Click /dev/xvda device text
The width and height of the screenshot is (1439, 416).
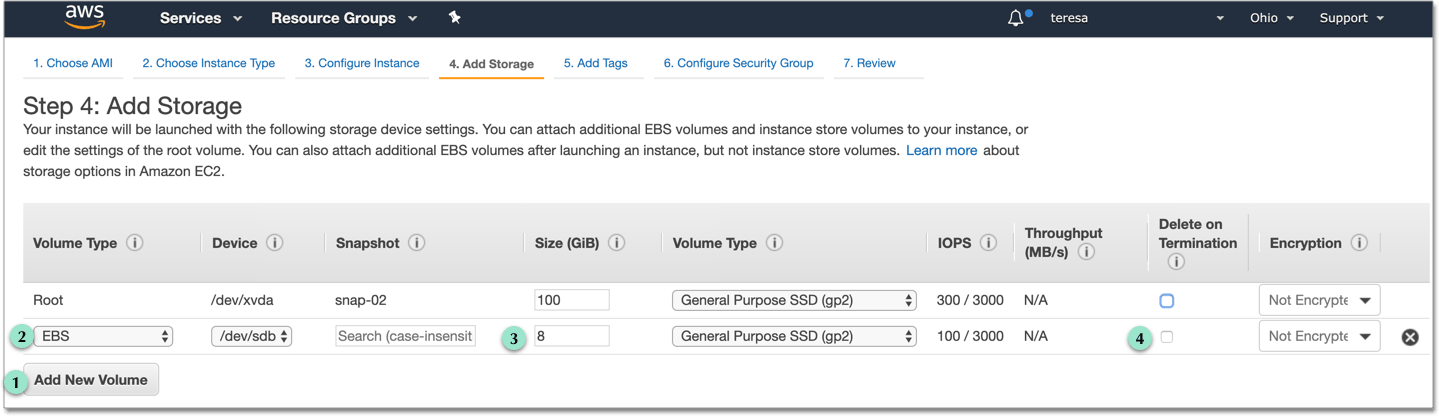[x=242, y=300]
